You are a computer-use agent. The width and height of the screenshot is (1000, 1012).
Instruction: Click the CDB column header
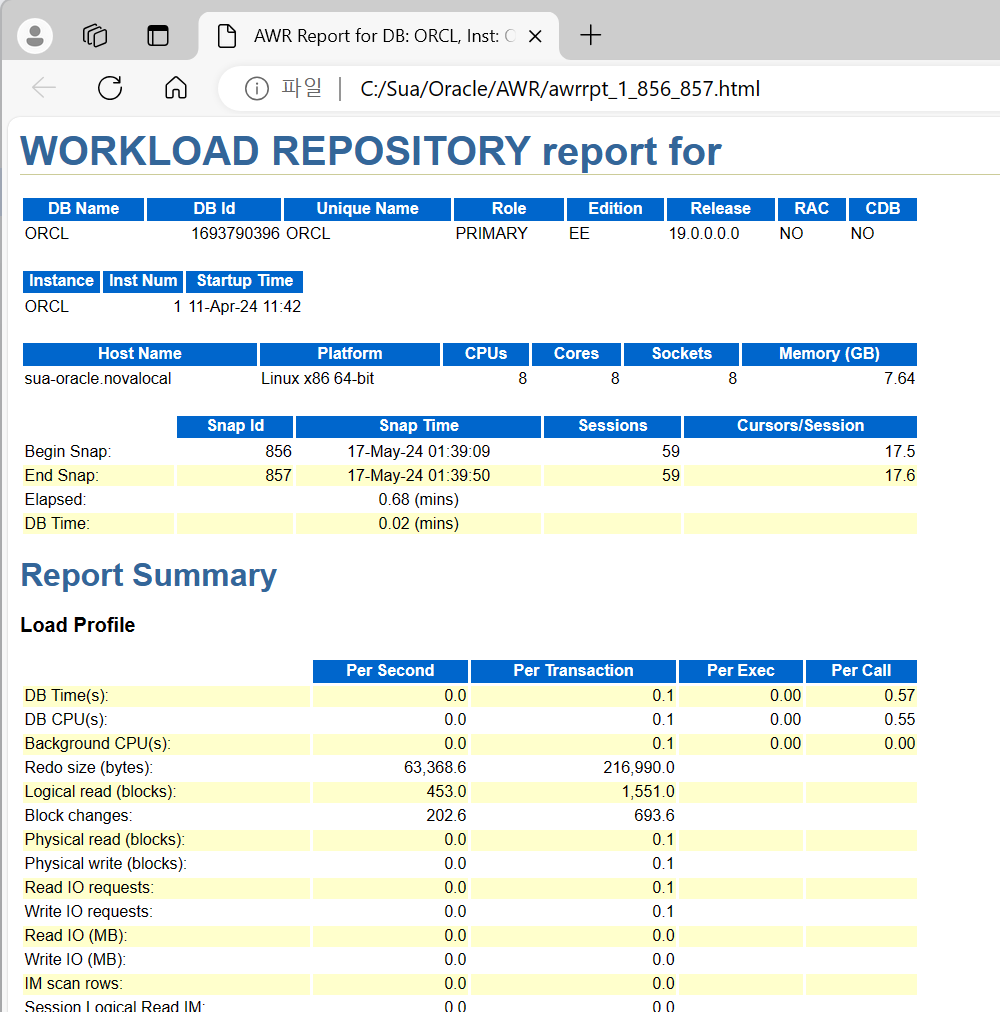883,208
